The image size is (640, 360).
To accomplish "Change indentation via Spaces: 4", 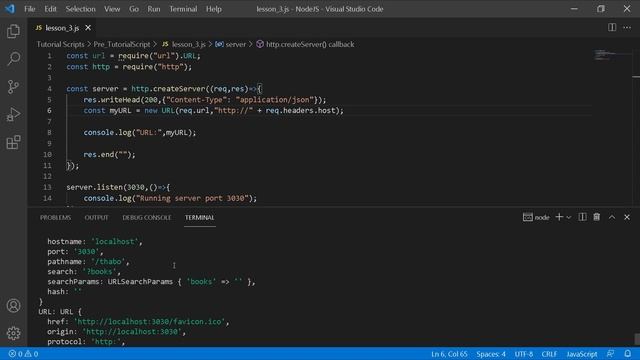I will pyautogui.click(x=491, y=354).
